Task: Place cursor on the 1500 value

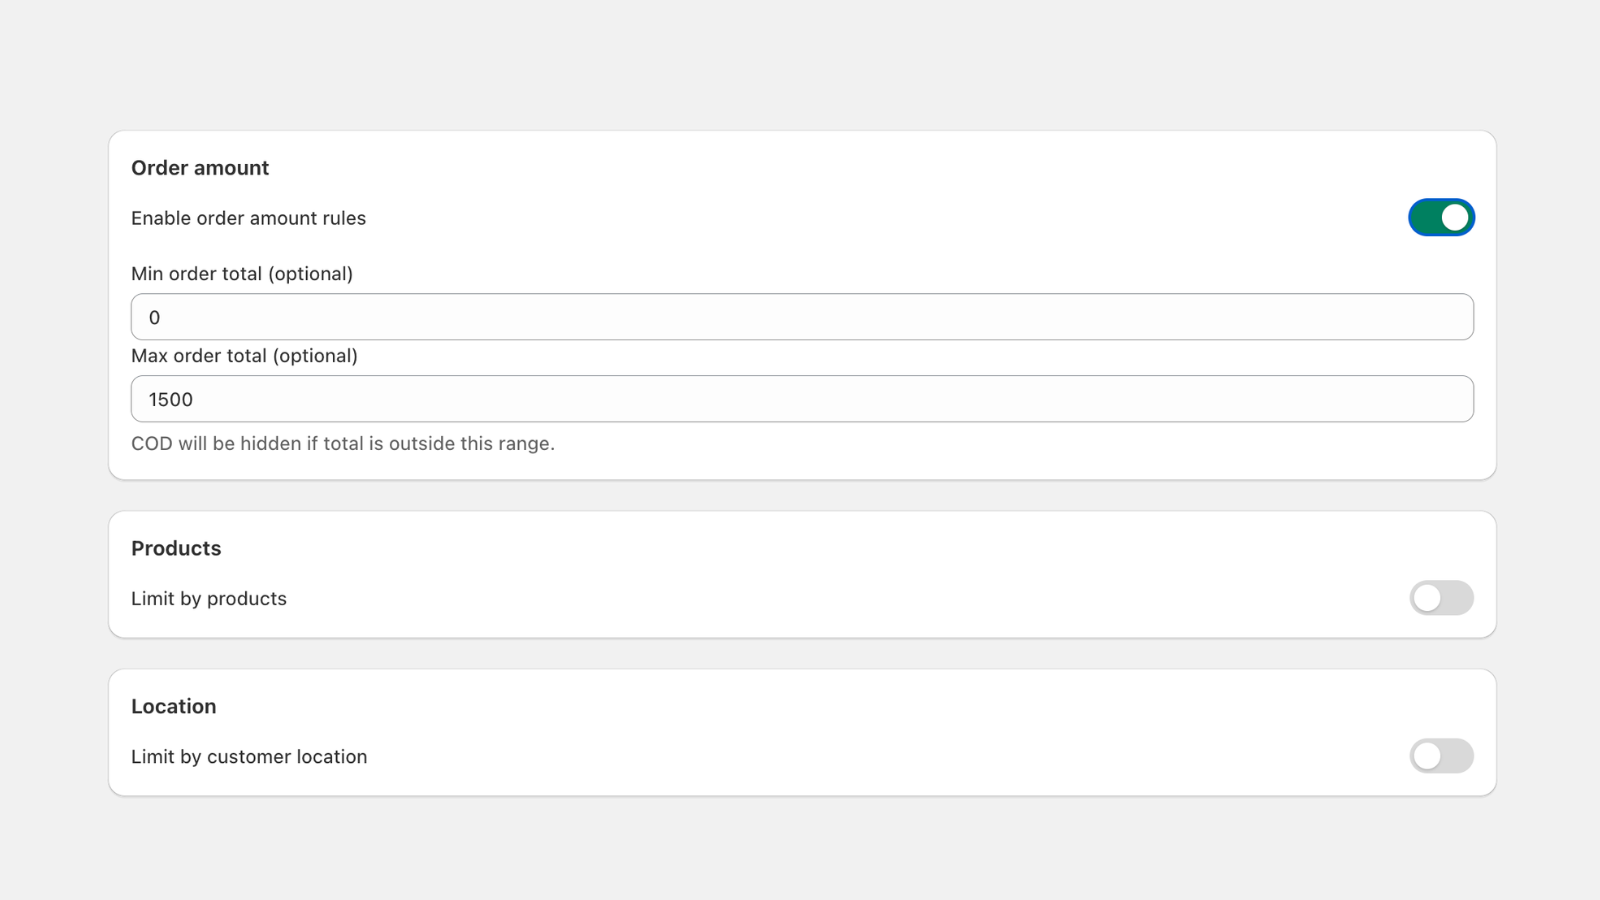Action: [171, 400]
